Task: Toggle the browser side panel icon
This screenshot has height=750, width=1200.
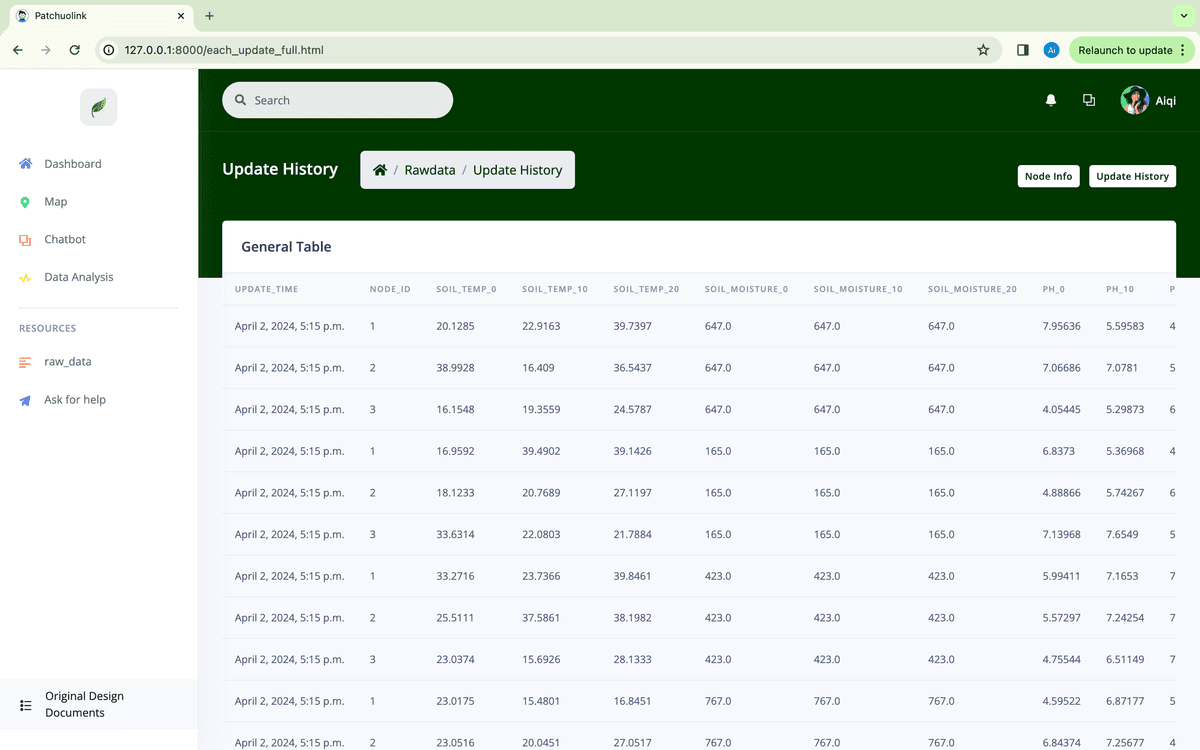Action: point(1022,50)
